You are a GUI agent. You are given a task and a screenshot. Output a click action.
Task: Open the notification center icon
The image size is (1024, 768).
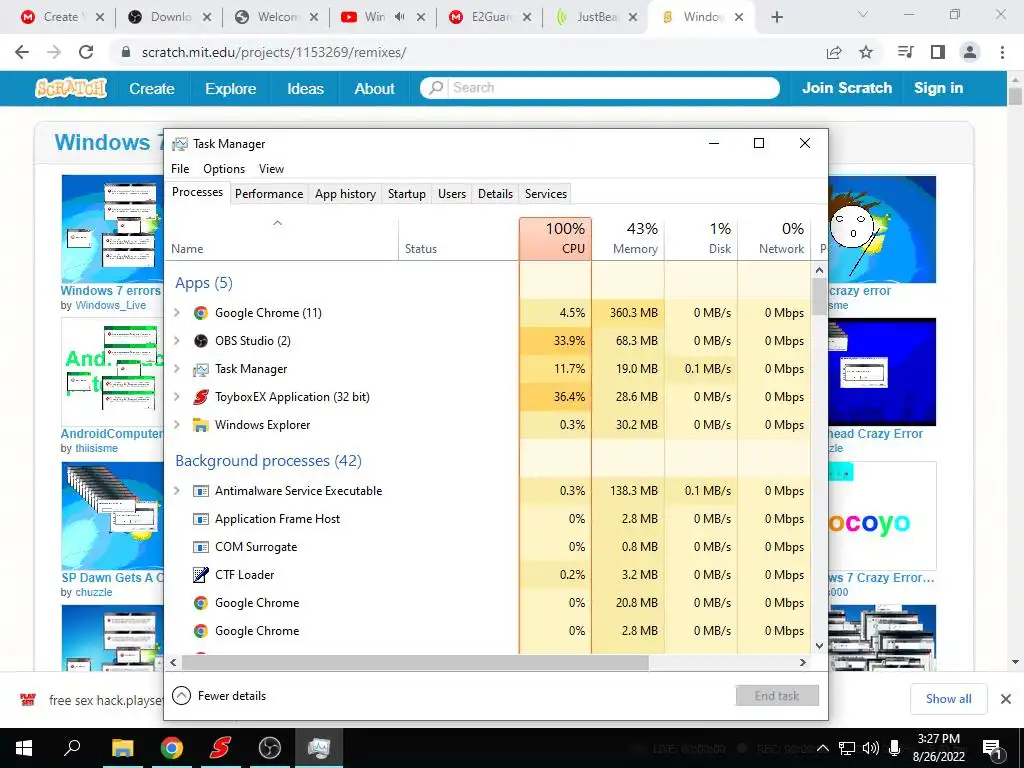click(992, 748)
